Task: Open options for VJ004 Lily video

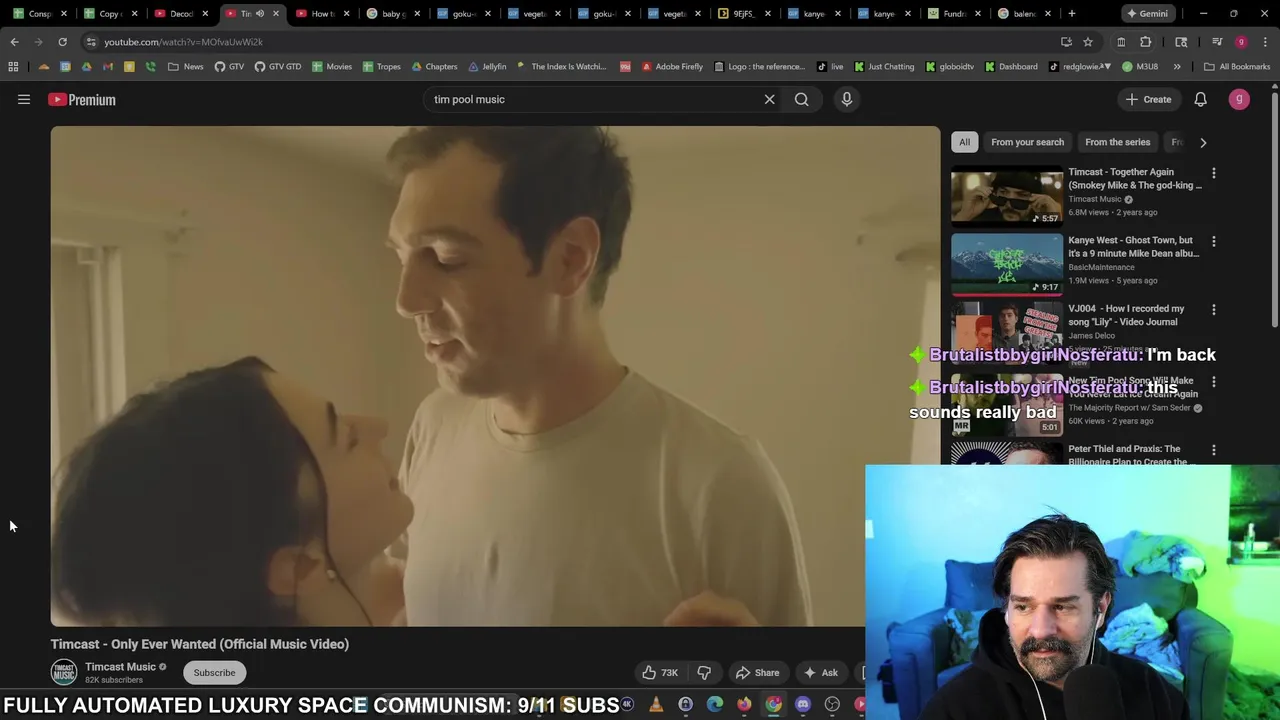Action: click(1214, 310)
